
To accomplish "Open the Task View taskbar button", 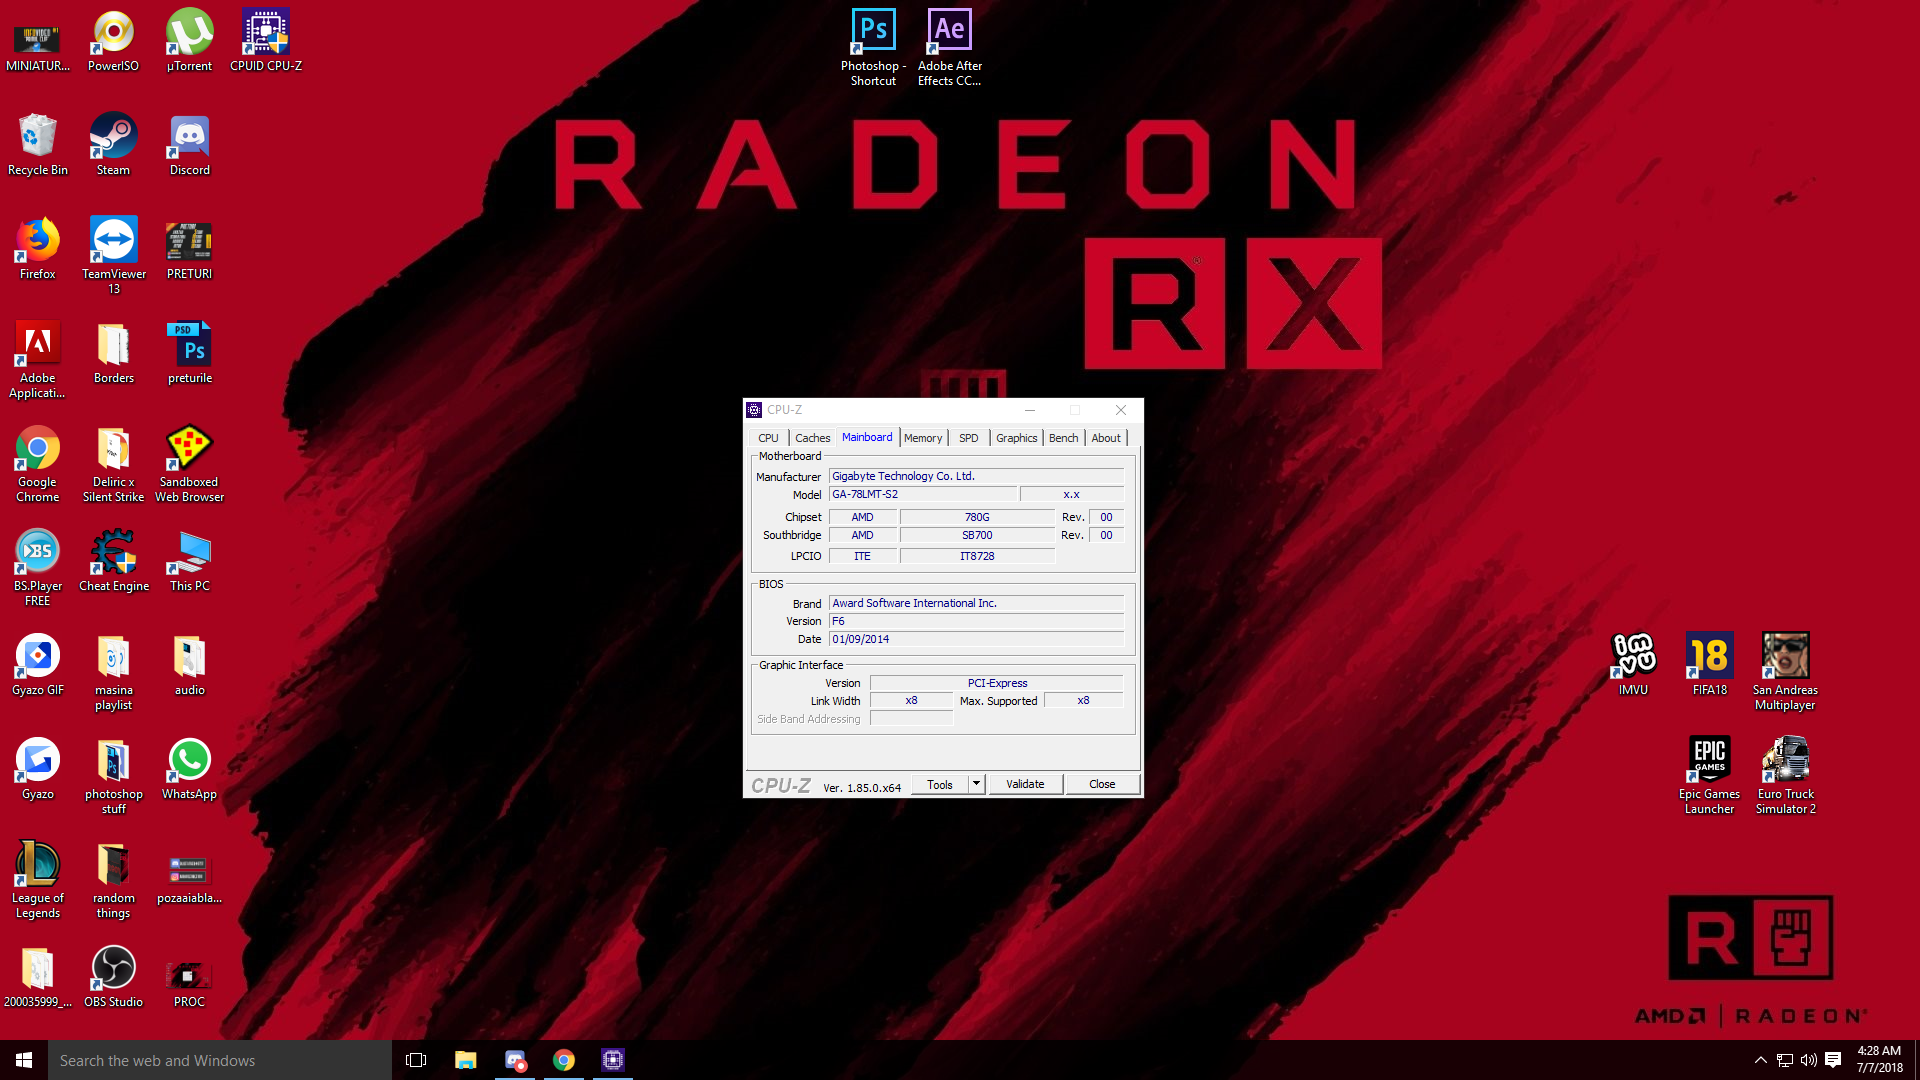I will [416, 1060].
